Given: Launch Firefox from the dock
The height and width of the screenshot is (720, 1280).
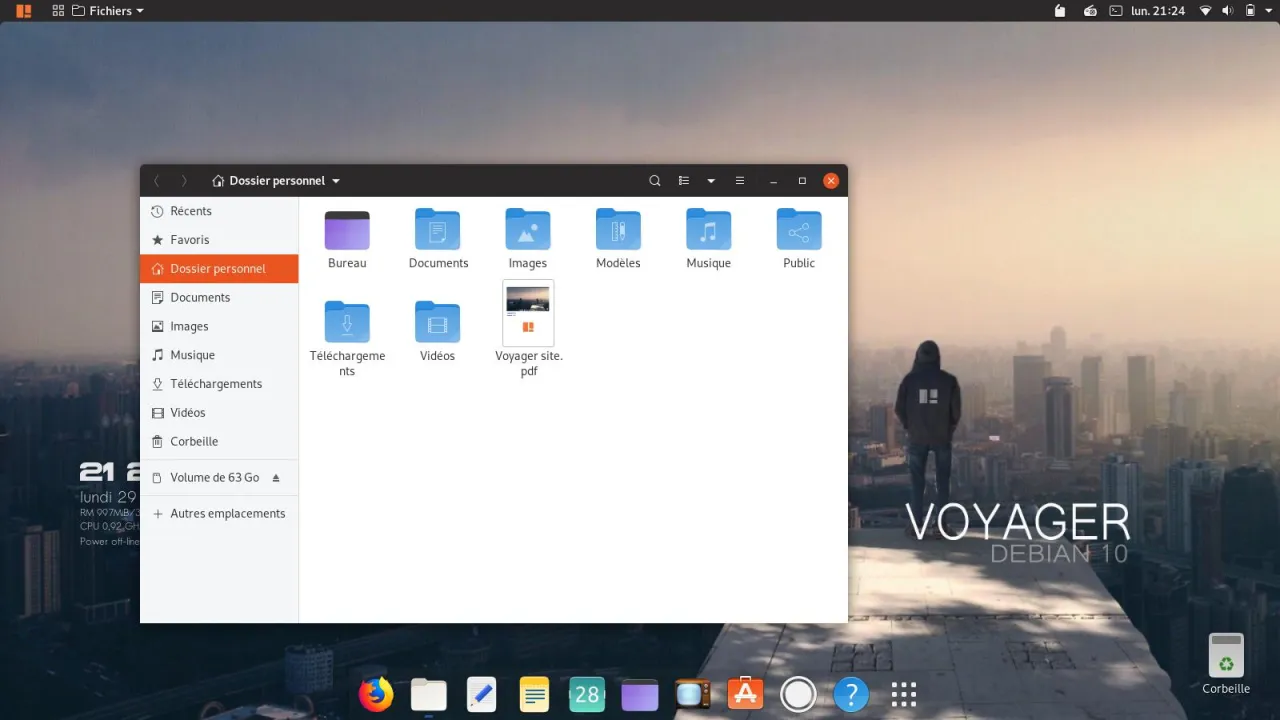Looking at the screenshot, I should pos(376,694).
